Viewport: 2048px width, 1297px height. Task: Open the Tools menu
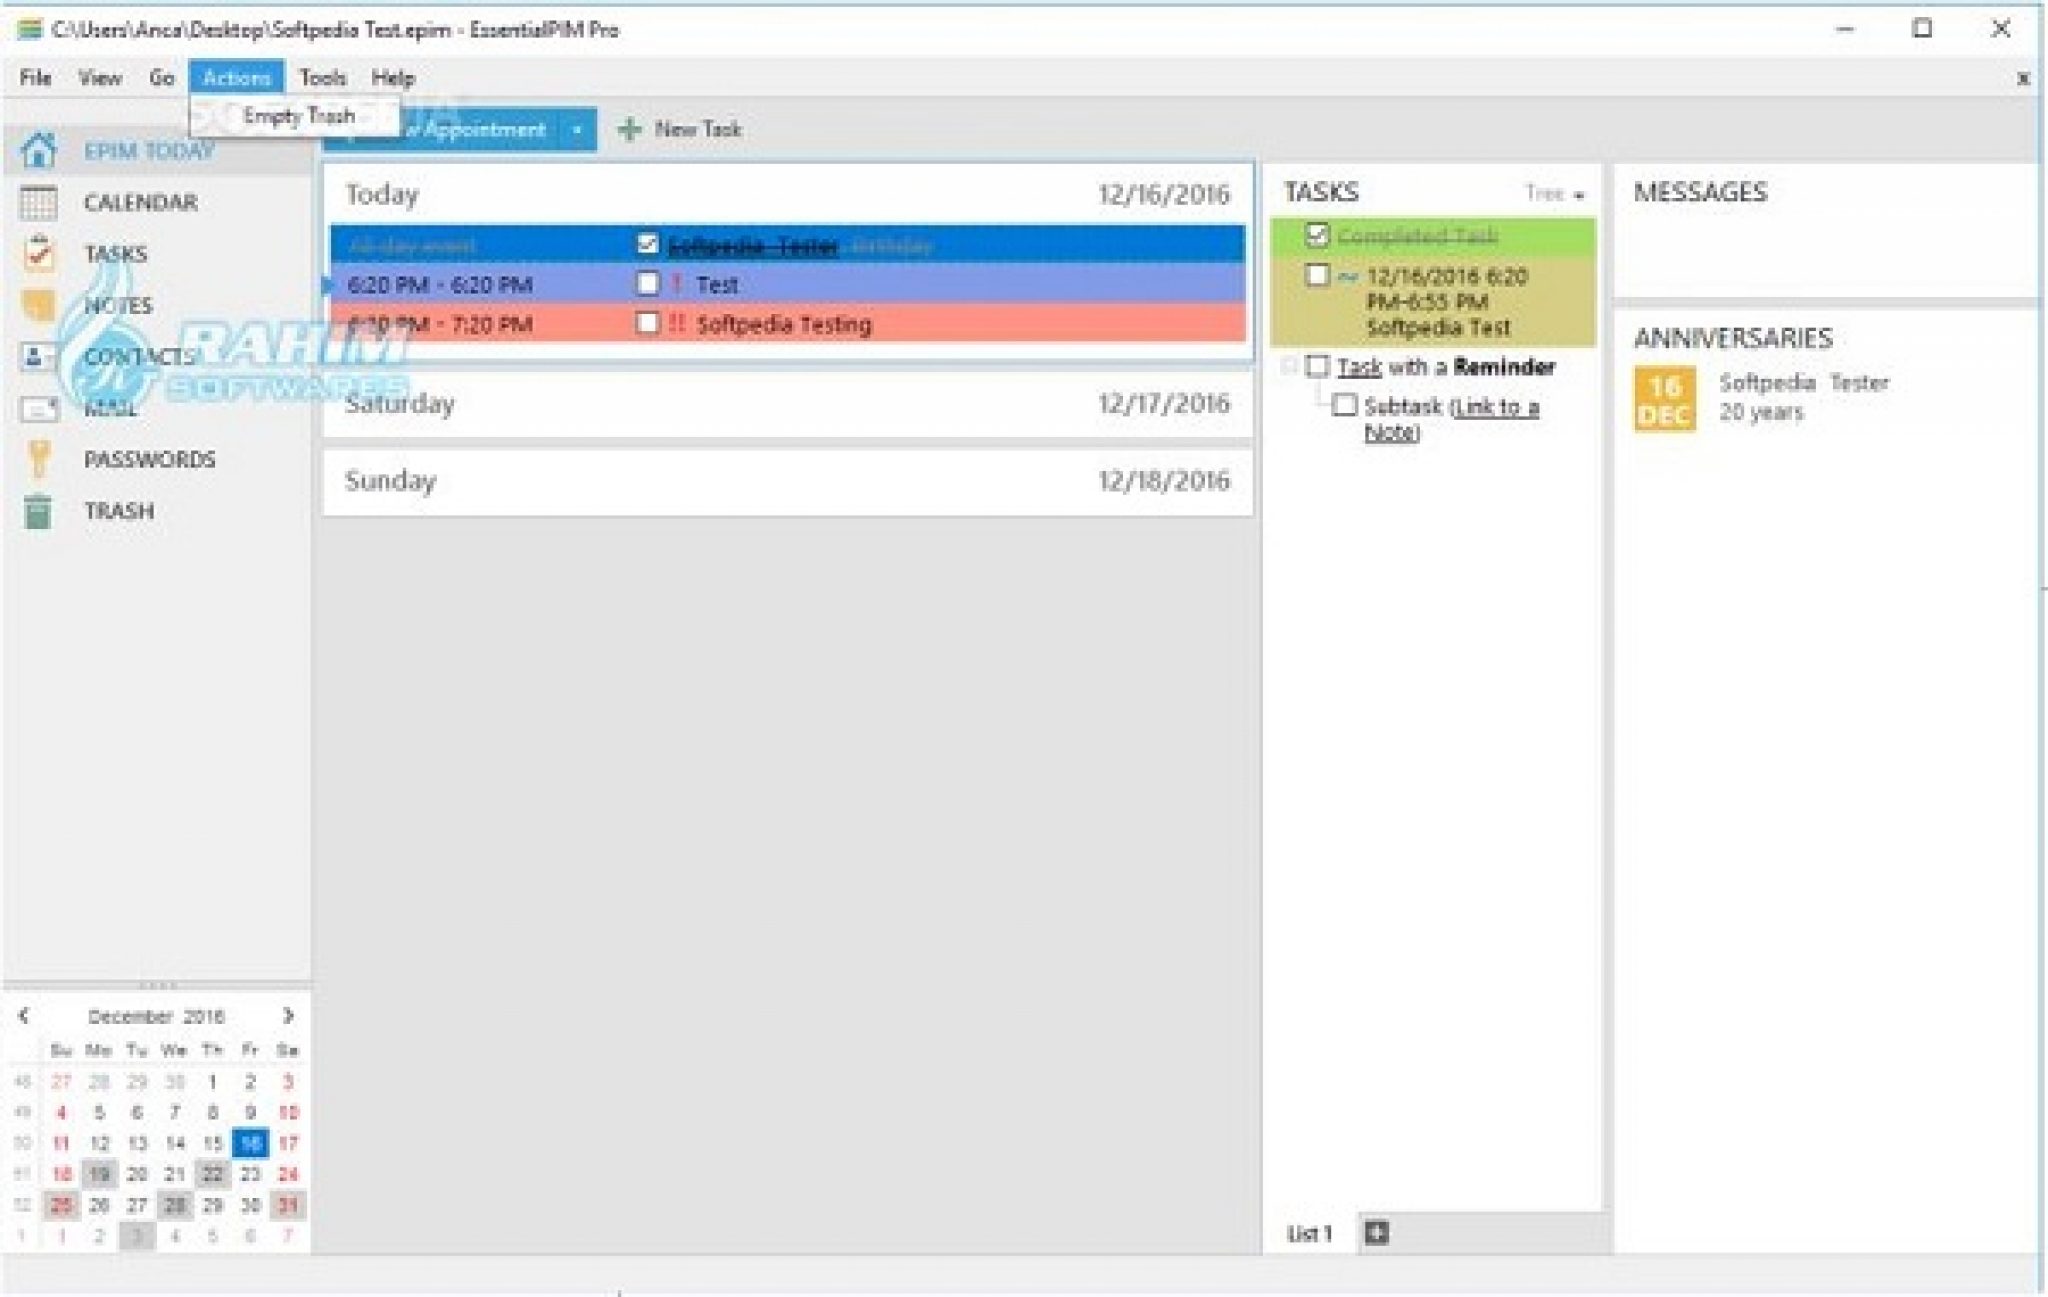click(x=322, y=78)
